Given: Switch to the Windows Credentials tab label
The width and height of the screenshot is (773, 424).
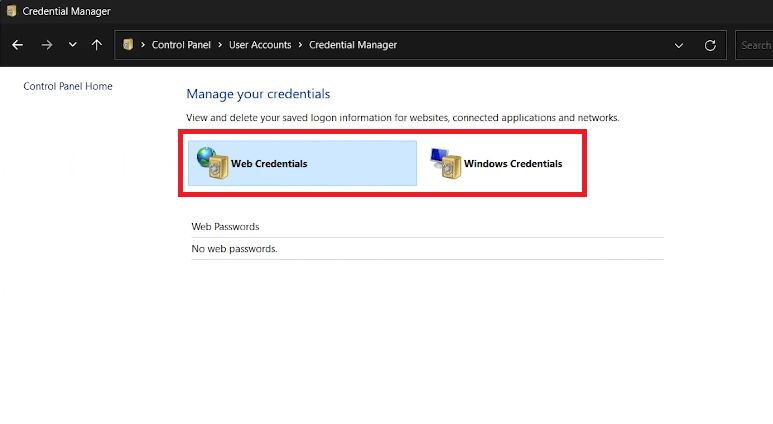Looking at the screenshot, I should (513, 164).
